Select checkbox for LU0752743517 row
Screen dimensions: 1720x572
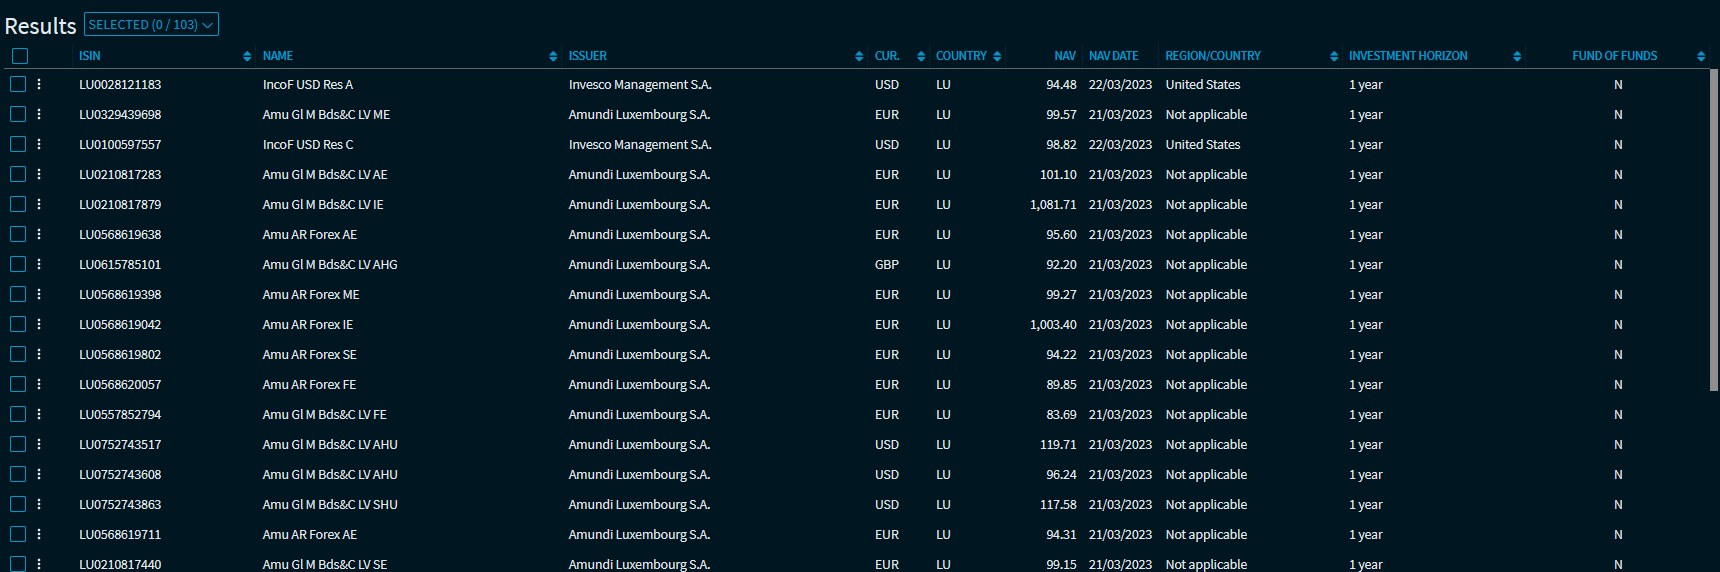click(x=18, y=445)
